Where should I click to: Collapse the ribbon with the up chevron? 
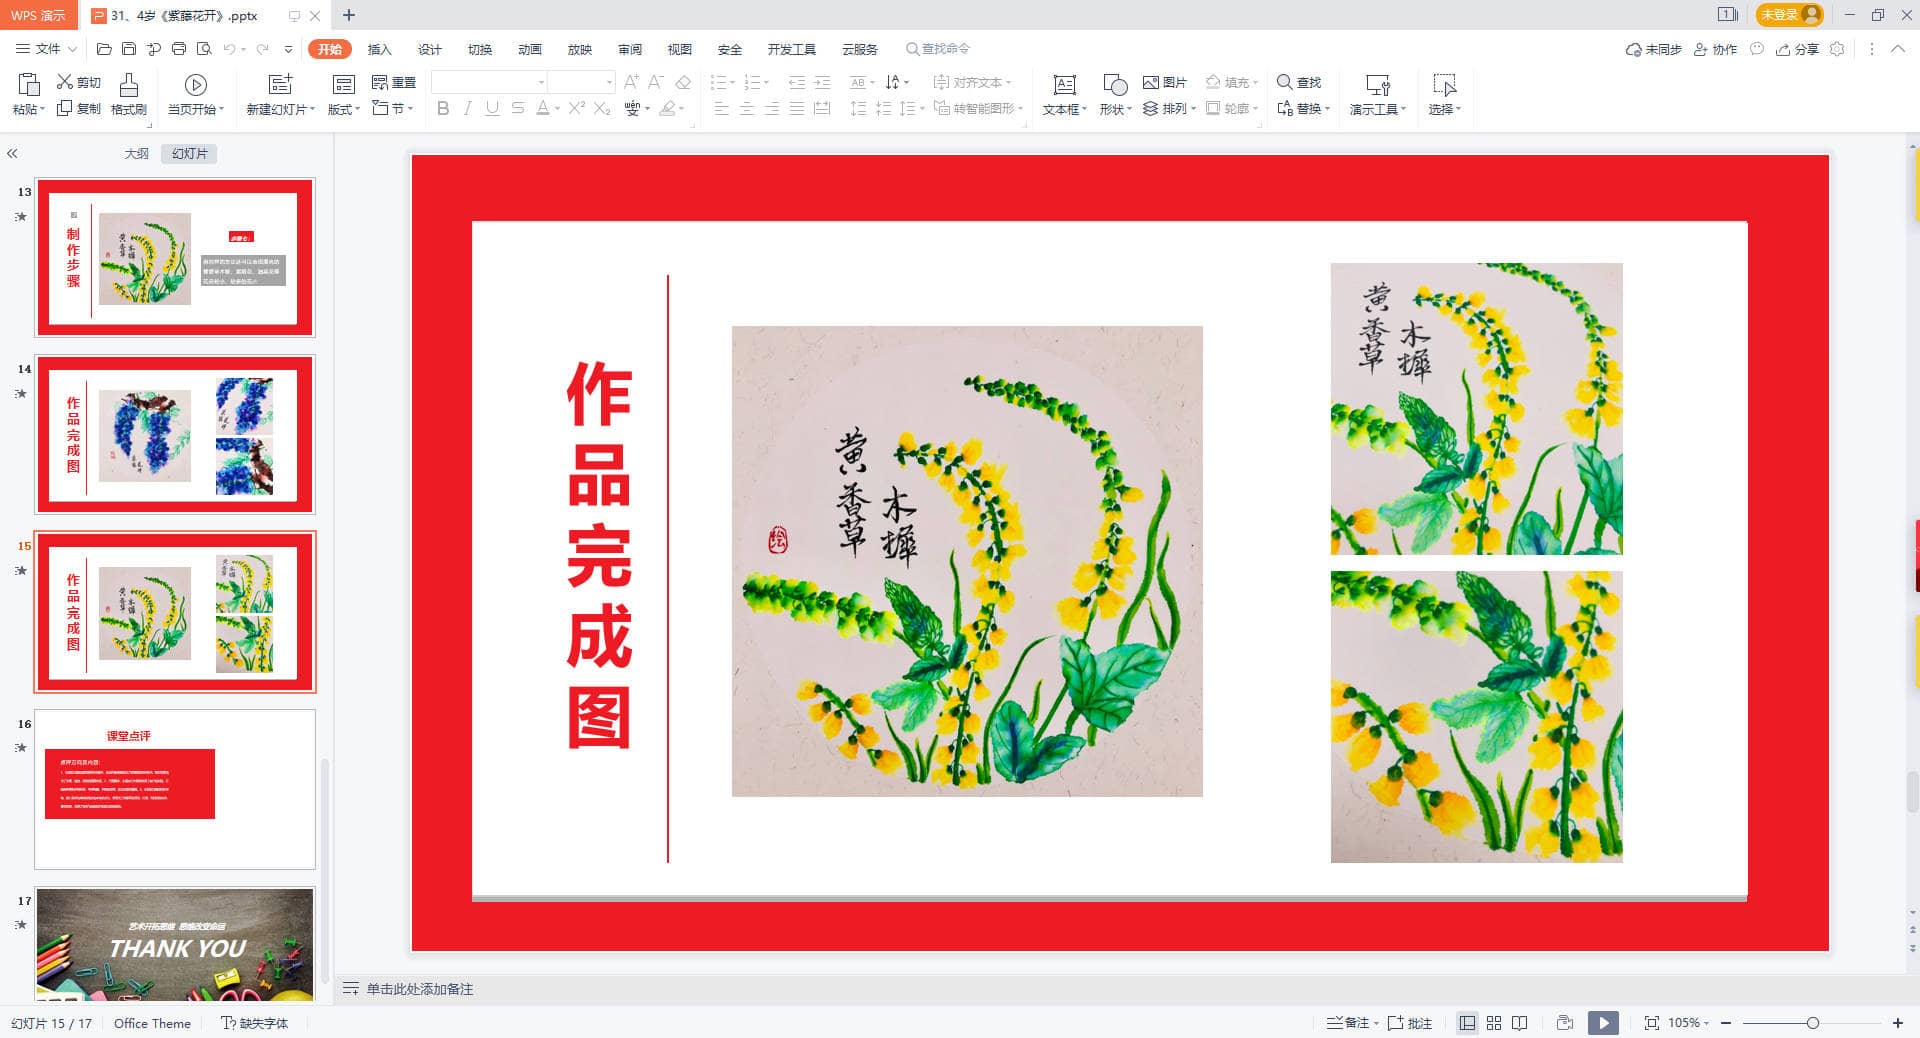coord(1897,49)
